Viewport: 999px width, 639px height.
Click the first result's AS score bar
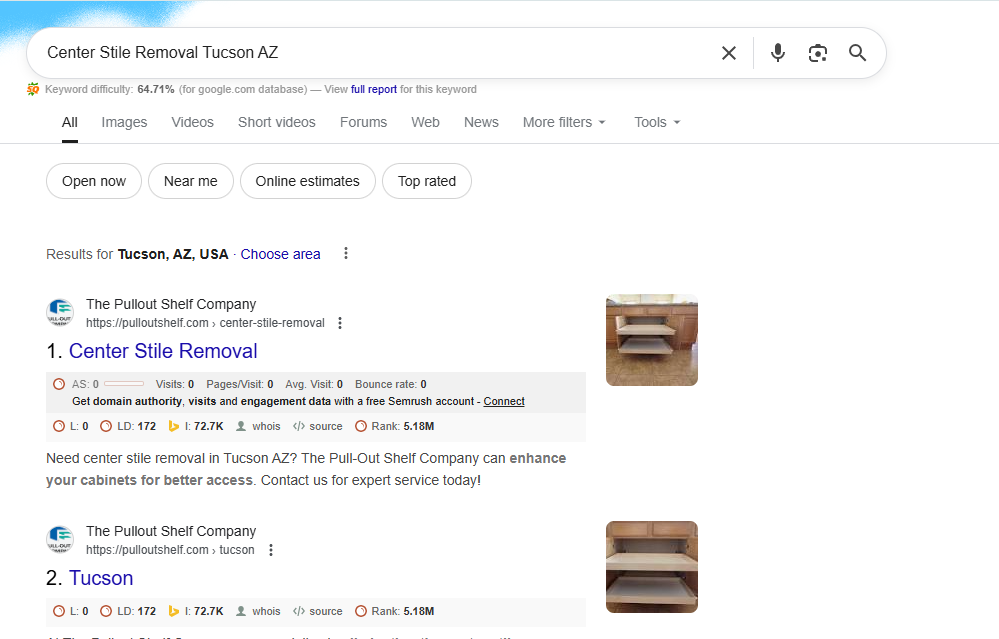pos(123,384)
